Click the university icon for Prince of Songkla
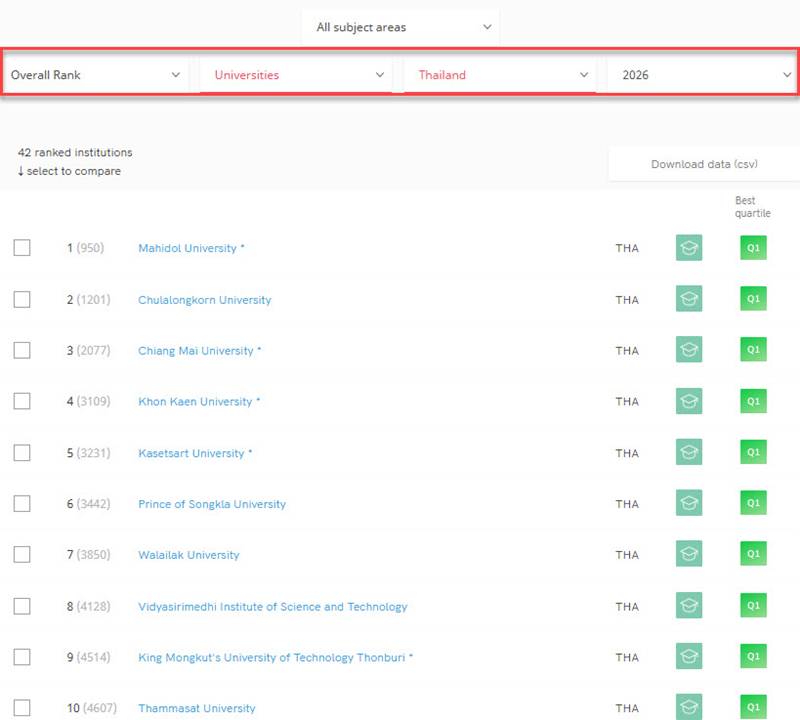Image resolution: width=800 pixels, height=720 pixels. point(688,504)
